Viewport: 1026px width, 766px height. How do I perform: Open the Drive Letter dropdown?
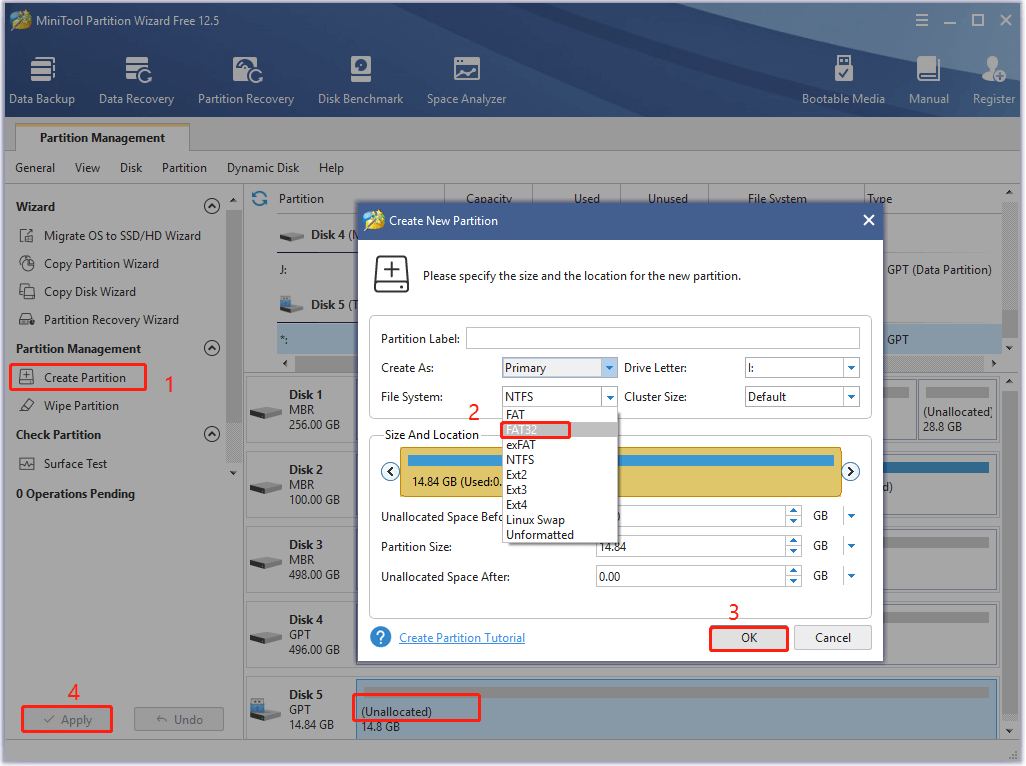coord(851,368)
